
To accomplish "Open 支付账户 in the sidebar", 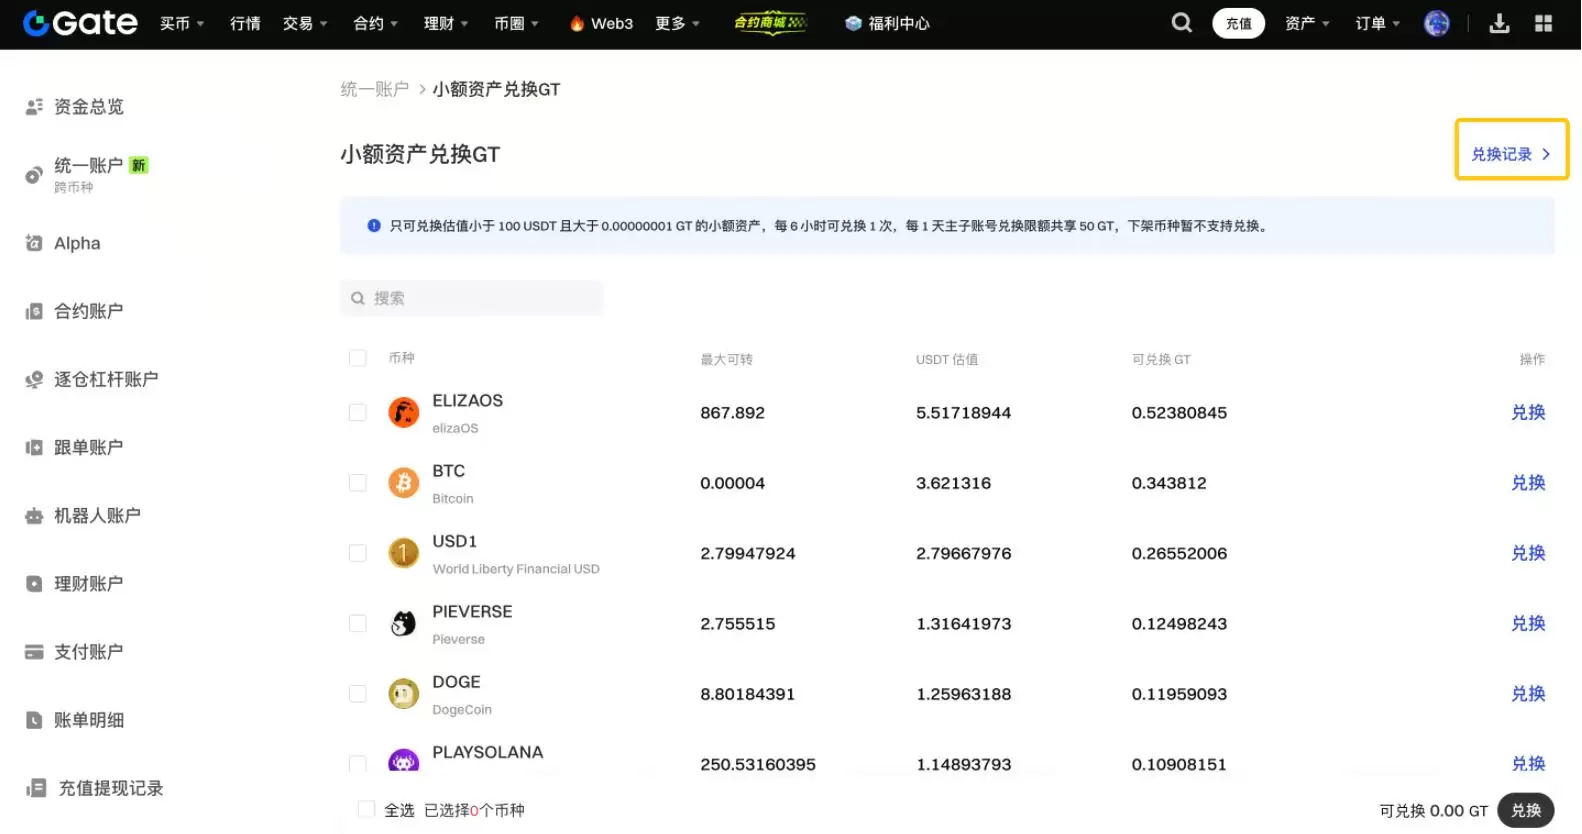I will tap(88, 652).
